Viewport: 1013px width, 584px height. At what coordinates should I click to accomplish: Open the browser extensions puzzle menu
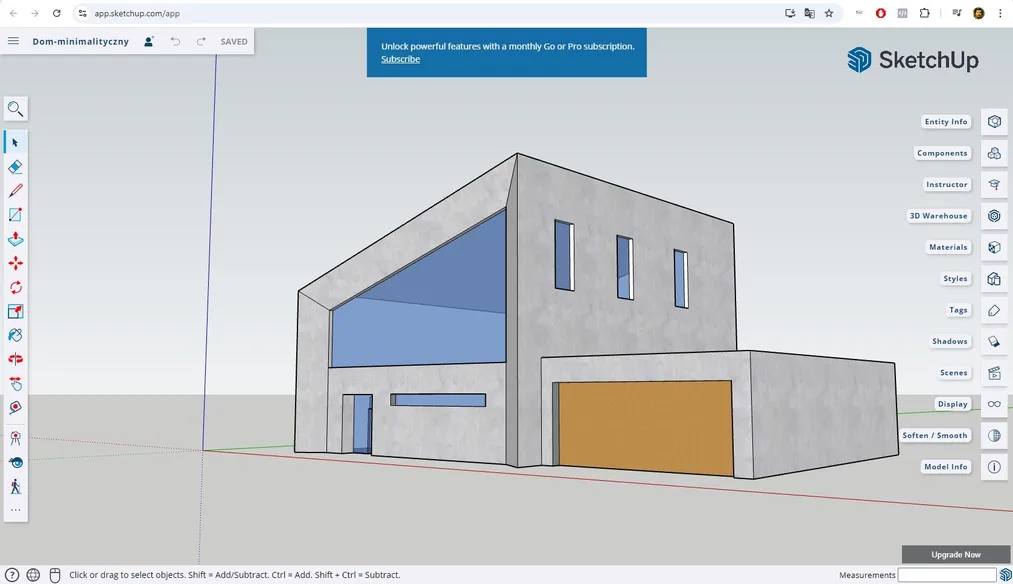tap(923, 13)
